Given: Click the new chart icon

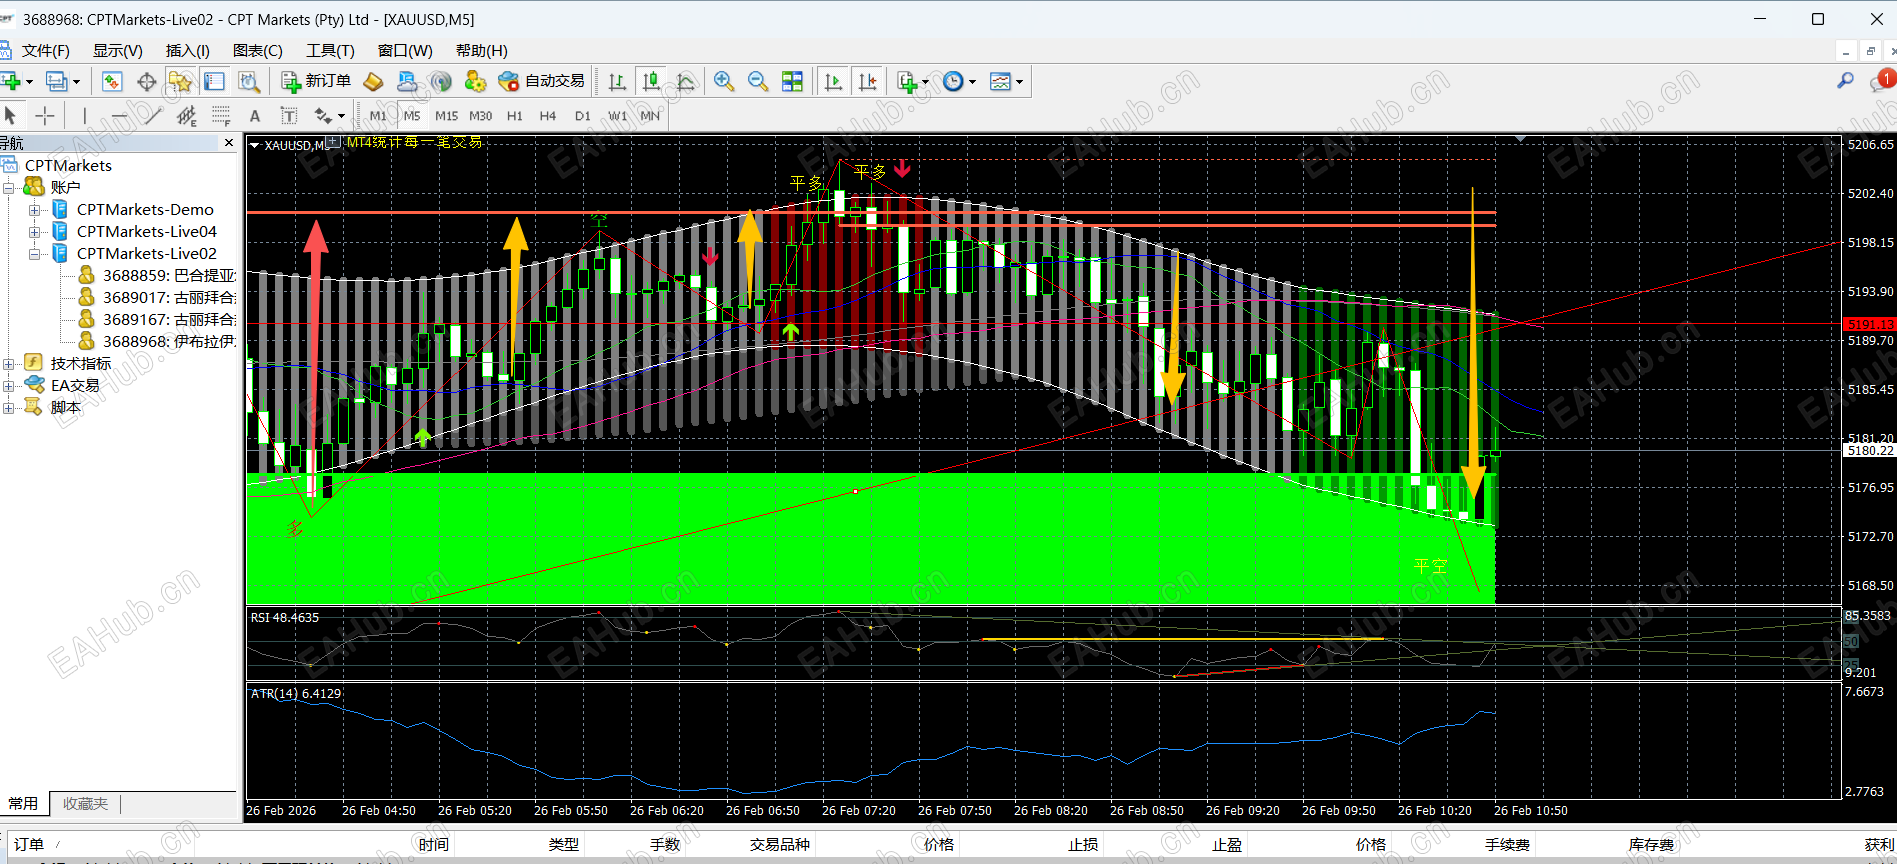Looking at the screenshot, I should point(11,81).
